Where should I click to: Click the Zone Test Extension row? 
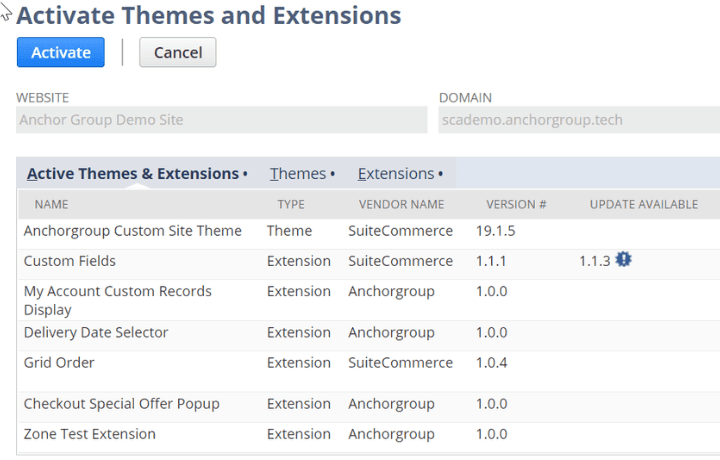click(x=90, y=434)
